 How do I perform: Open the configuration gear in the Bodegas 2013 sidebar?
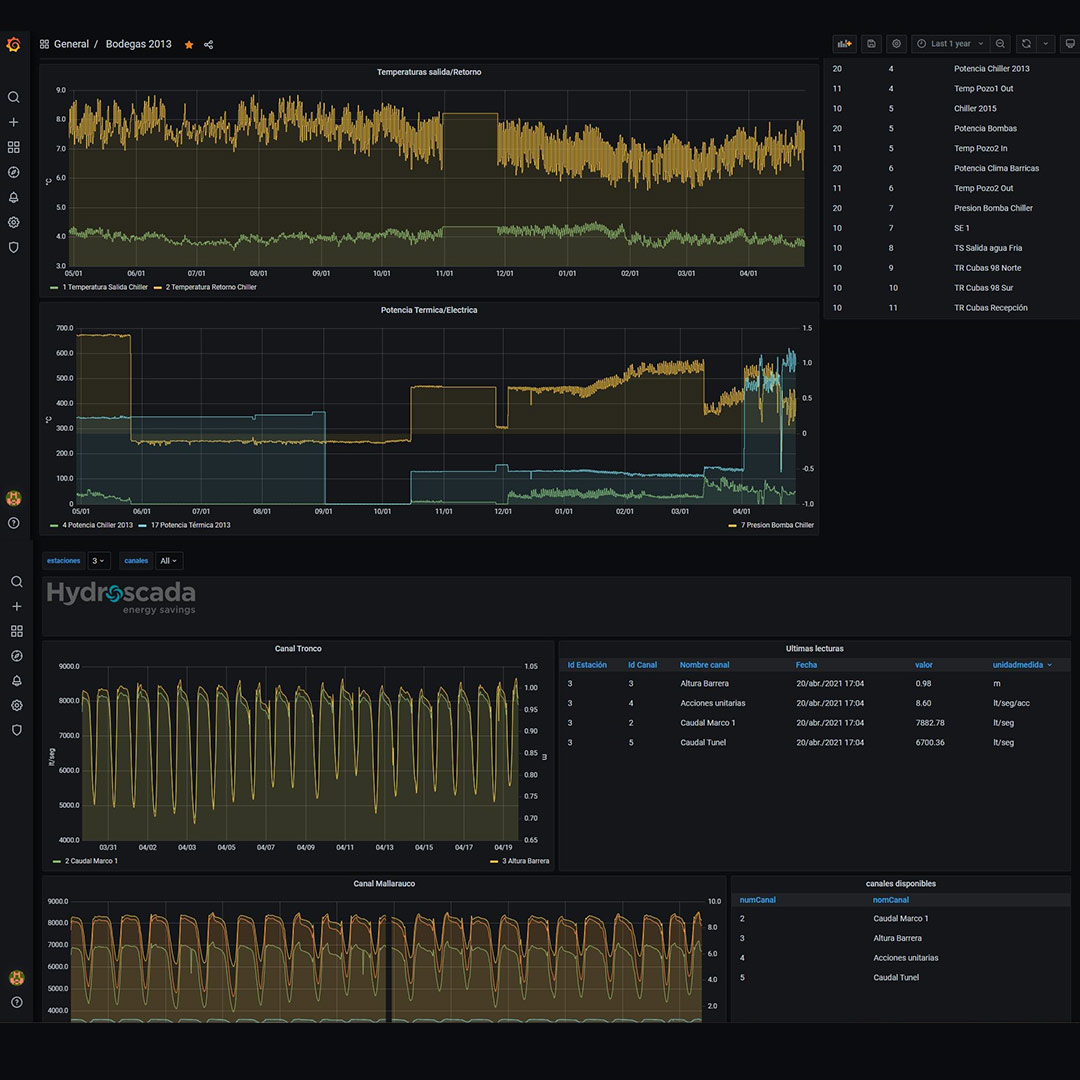click(13, 222)
